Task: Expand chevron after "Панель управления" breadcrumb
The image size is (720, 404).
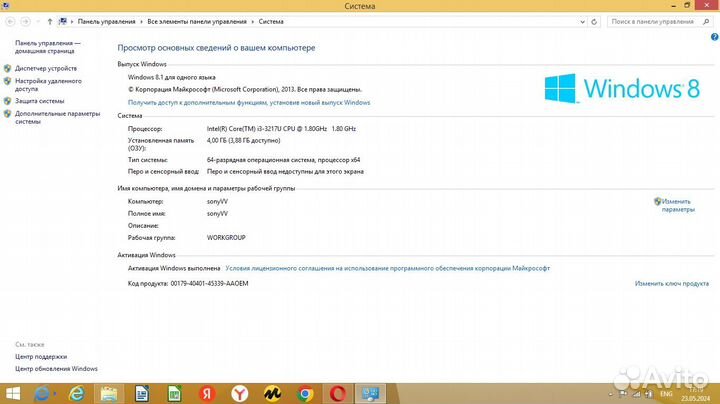Action: [x=141, y=22]
